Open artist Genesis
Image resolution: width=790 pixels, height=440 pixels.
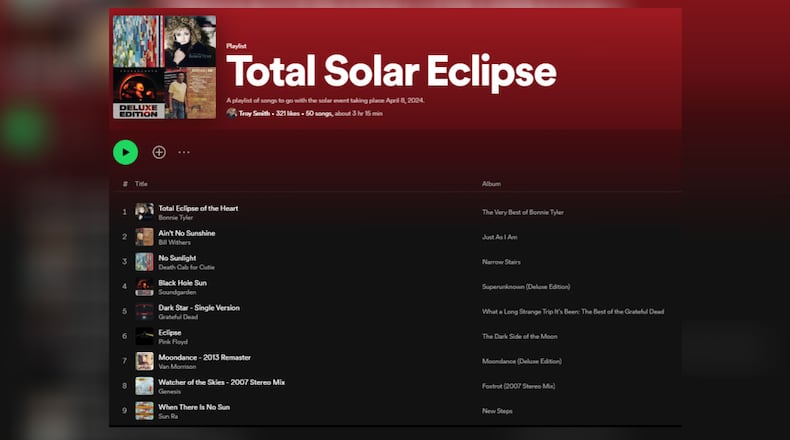point(169,392)
